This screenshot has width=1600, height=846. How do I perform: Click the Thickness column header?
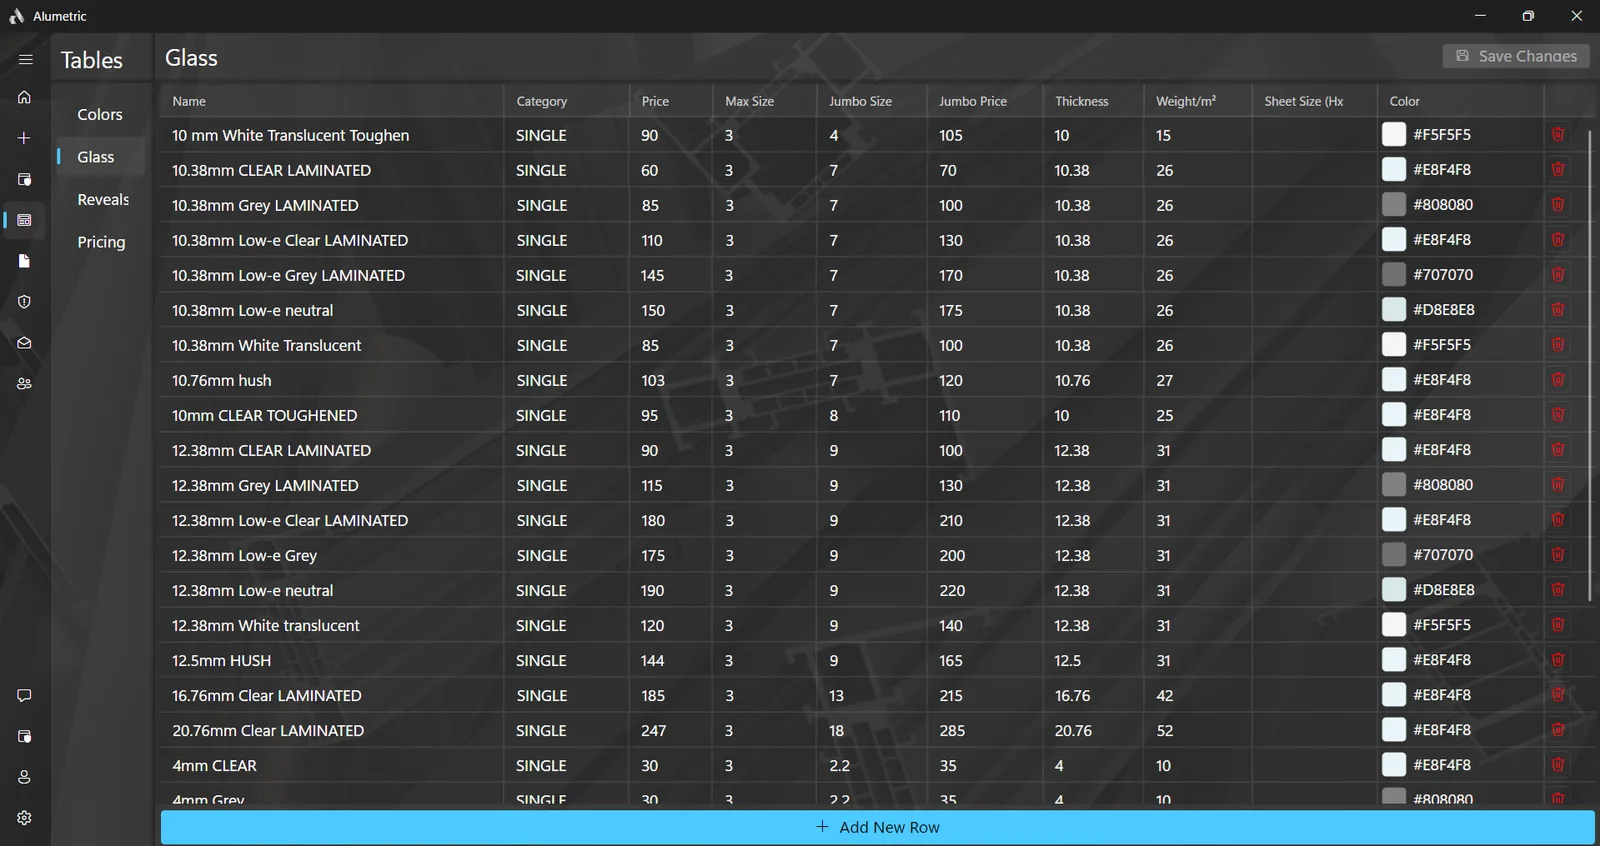coord(1093,101)
